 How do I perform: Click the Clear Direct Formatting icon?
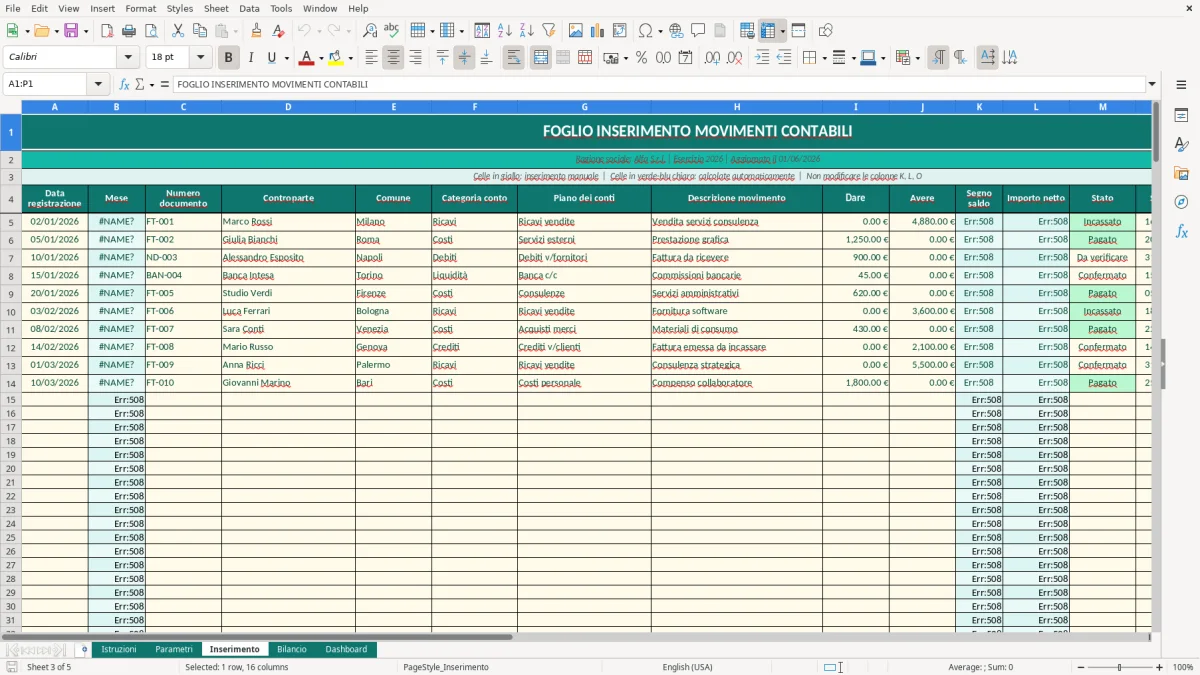pos(278,31)
